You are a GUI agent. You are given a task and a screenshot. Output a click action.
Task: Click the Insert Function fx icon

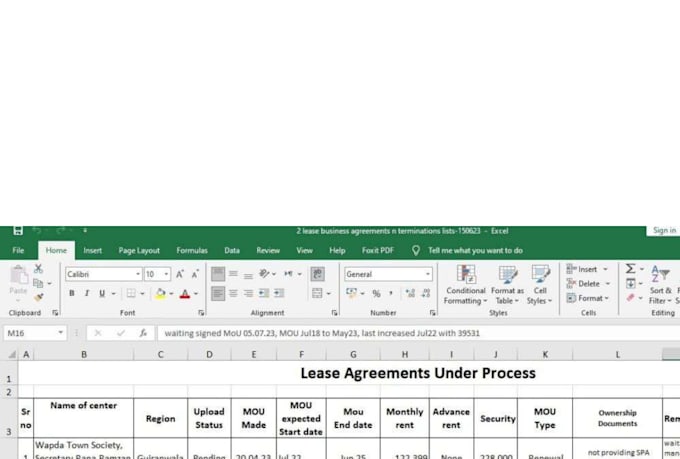[x=143, y=333]
